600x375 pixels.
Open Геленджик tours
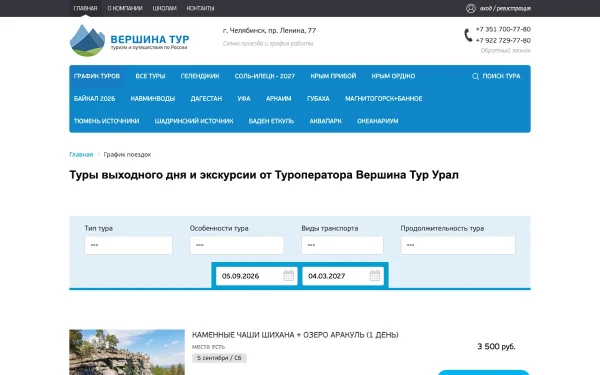tap(200, 76)
